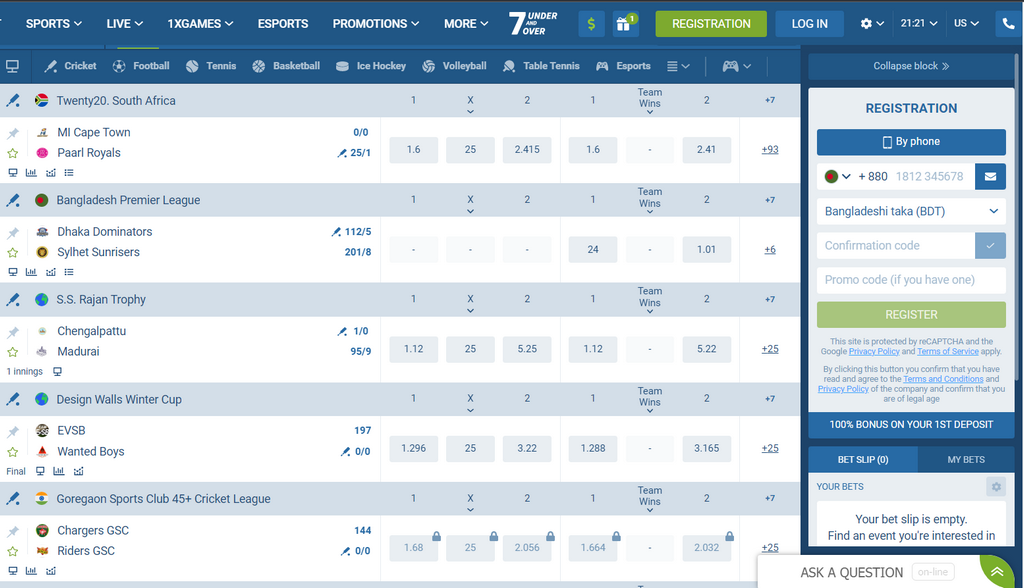Open the ESPORTS menu
This screenshot has width=1024, height=588.
click(282, 23)
